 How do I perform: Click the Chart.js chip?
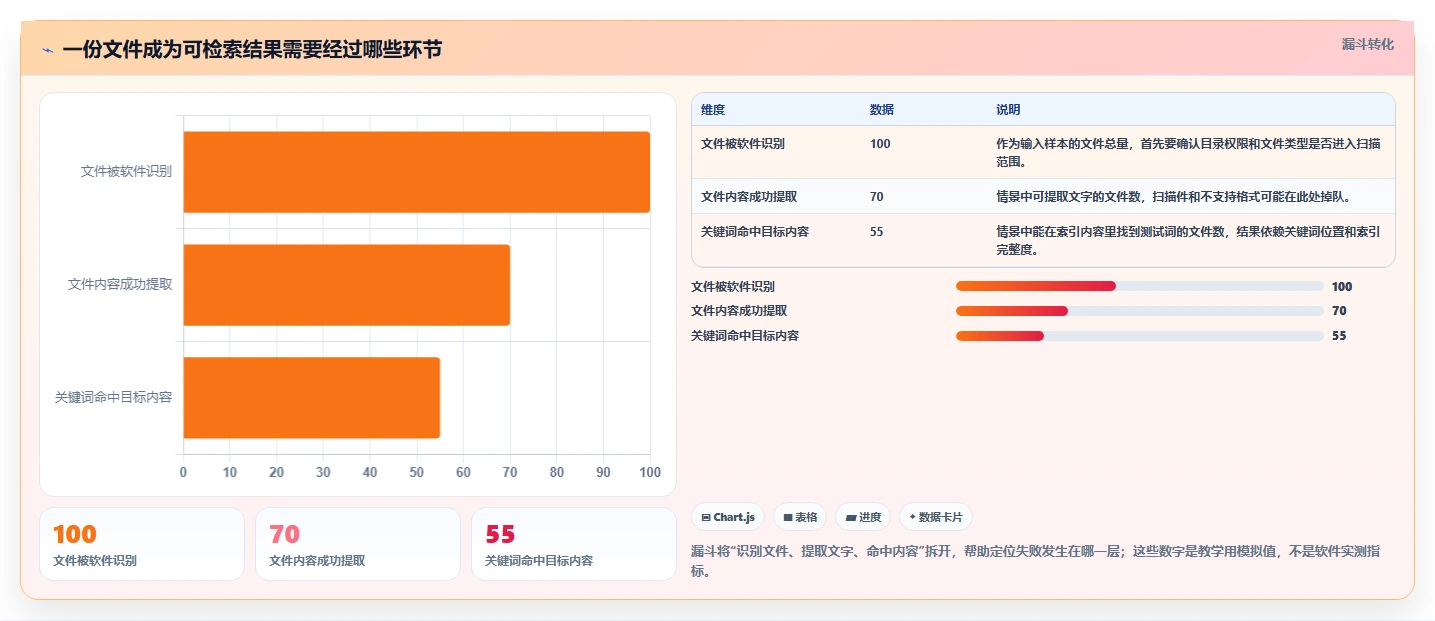pos(728,517)
